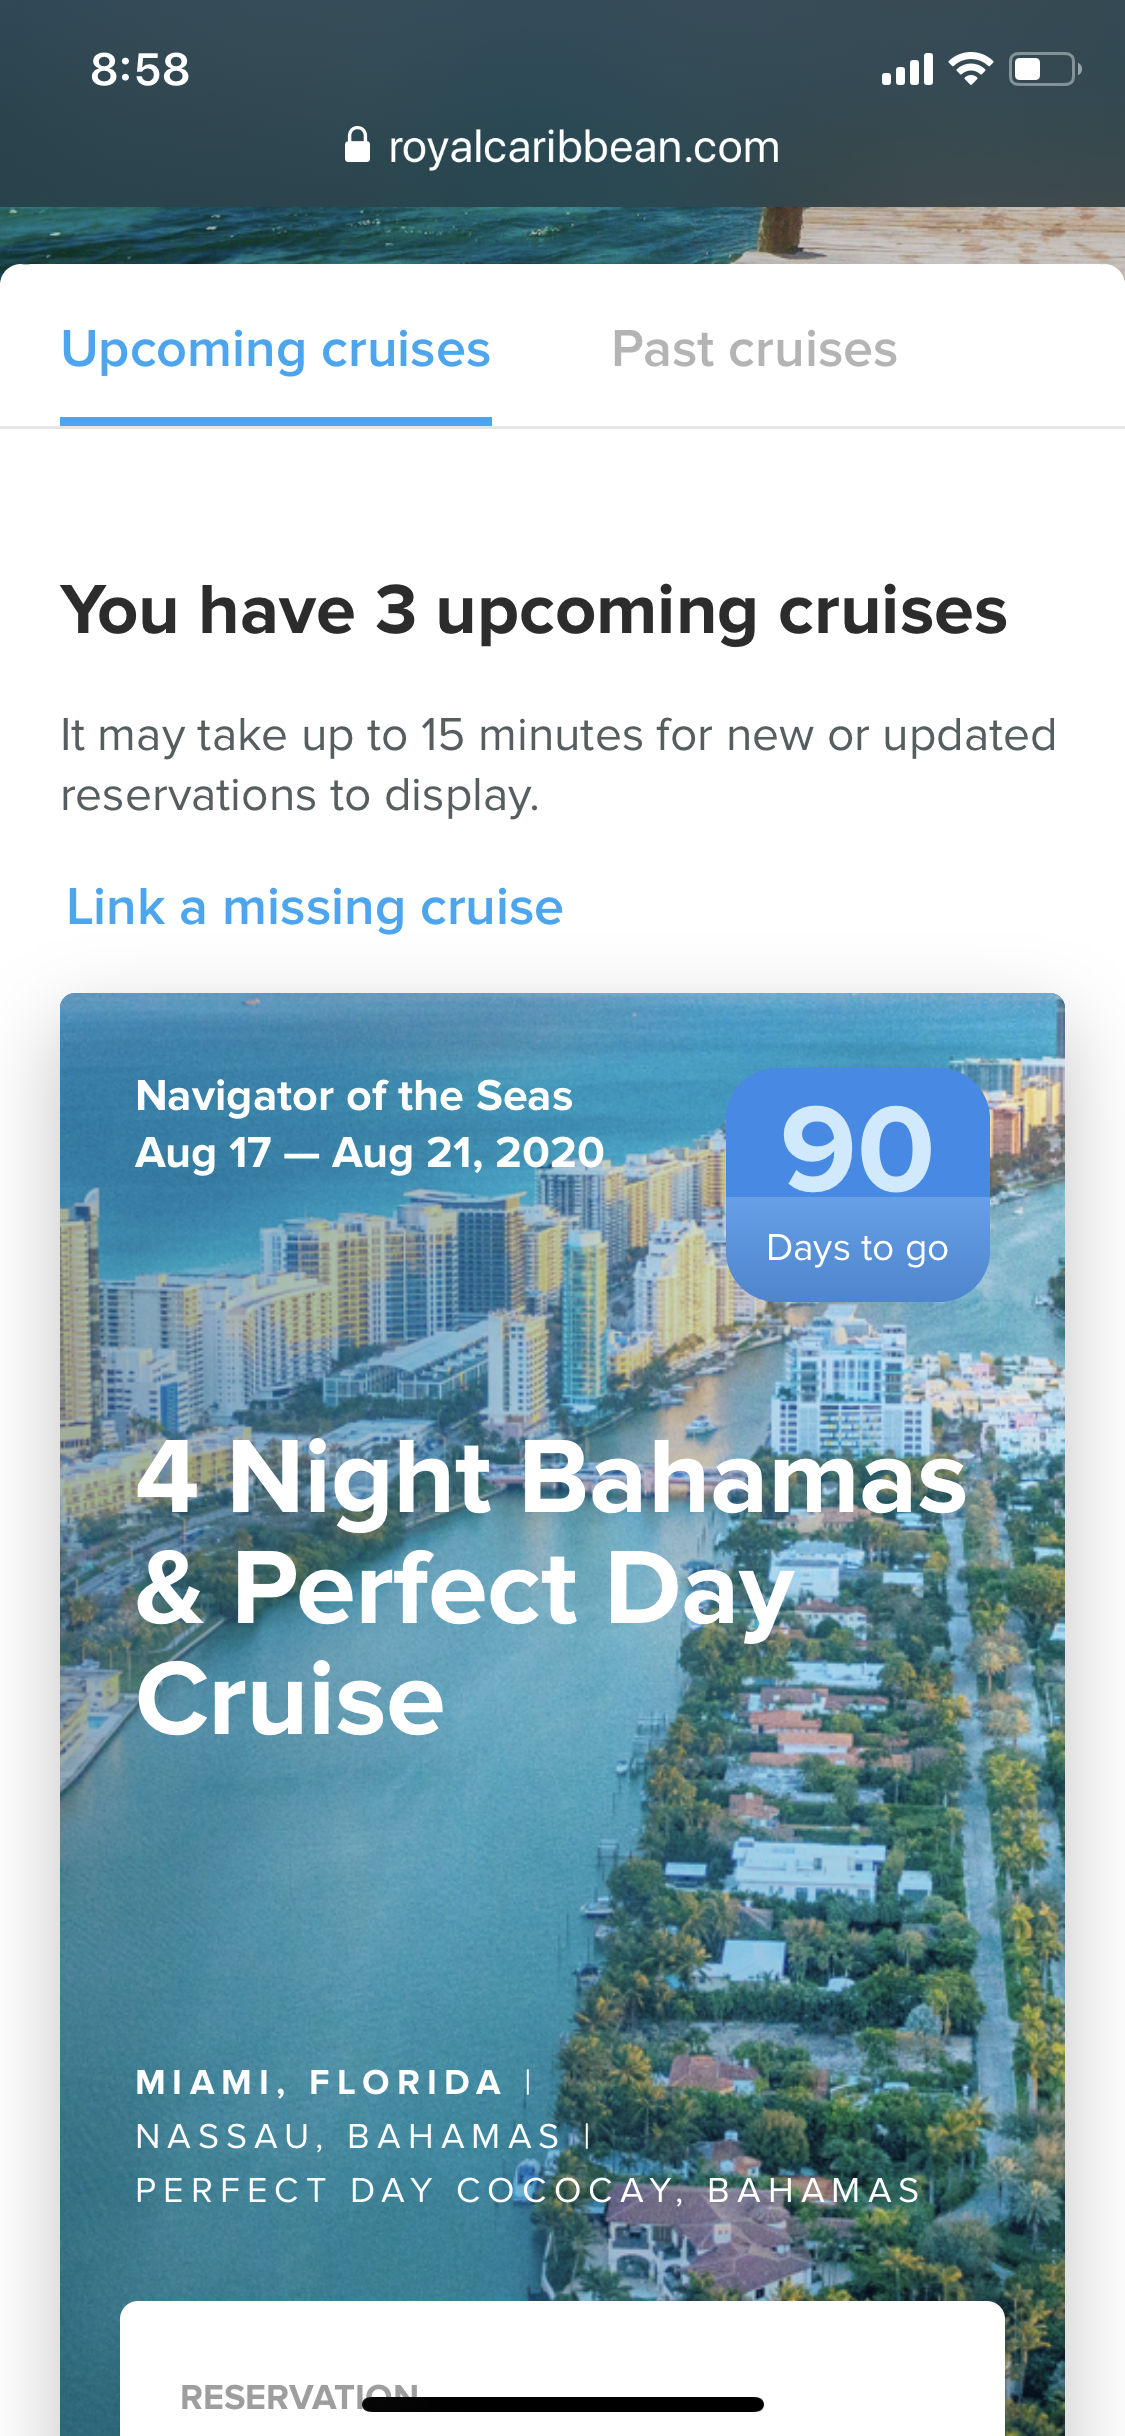Screen dimensions: 1125x2436
Task: Select the Upcoming cruises tab
Action: pyautogui.click(x=276, y=350)
